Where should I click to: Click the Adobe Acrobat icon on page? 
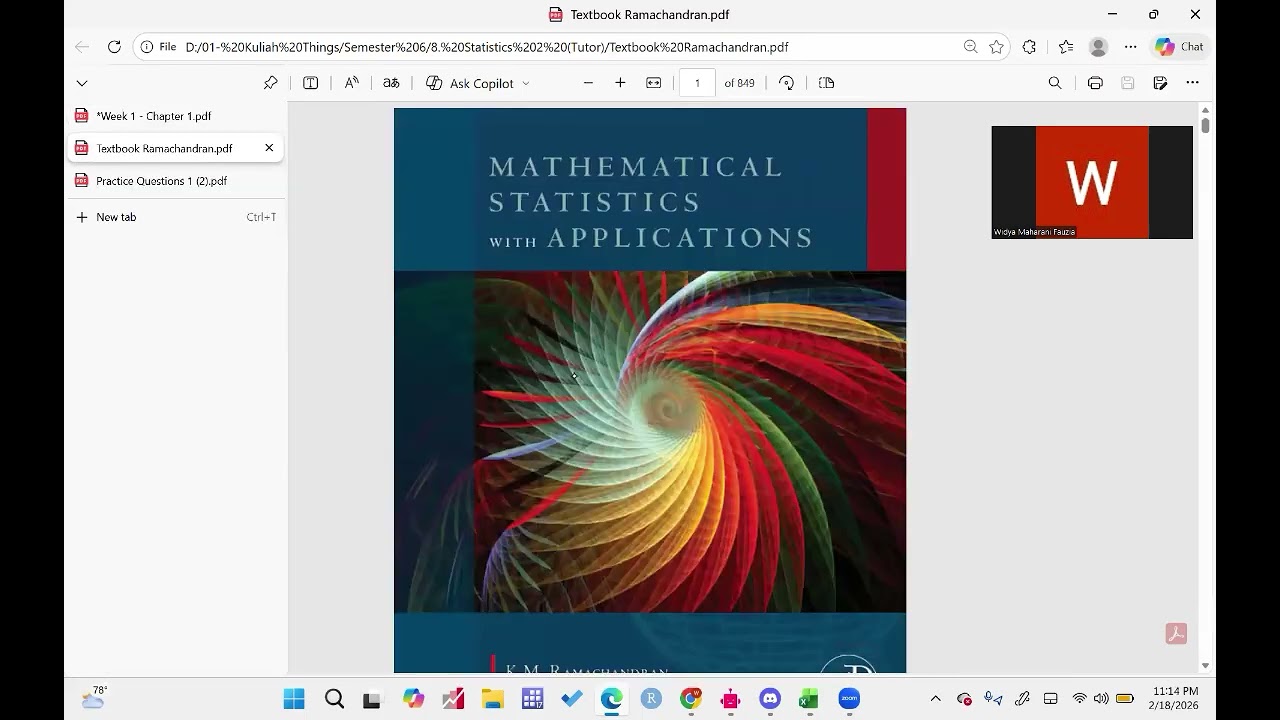[x=1176, y=634]
